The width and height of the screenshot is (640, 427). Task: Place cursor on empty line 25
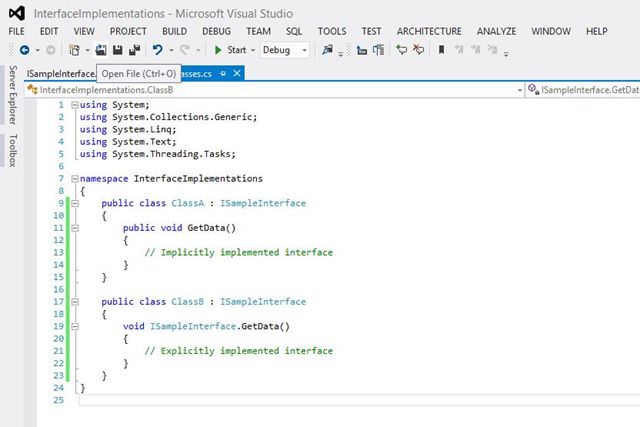tap(359, 400)
